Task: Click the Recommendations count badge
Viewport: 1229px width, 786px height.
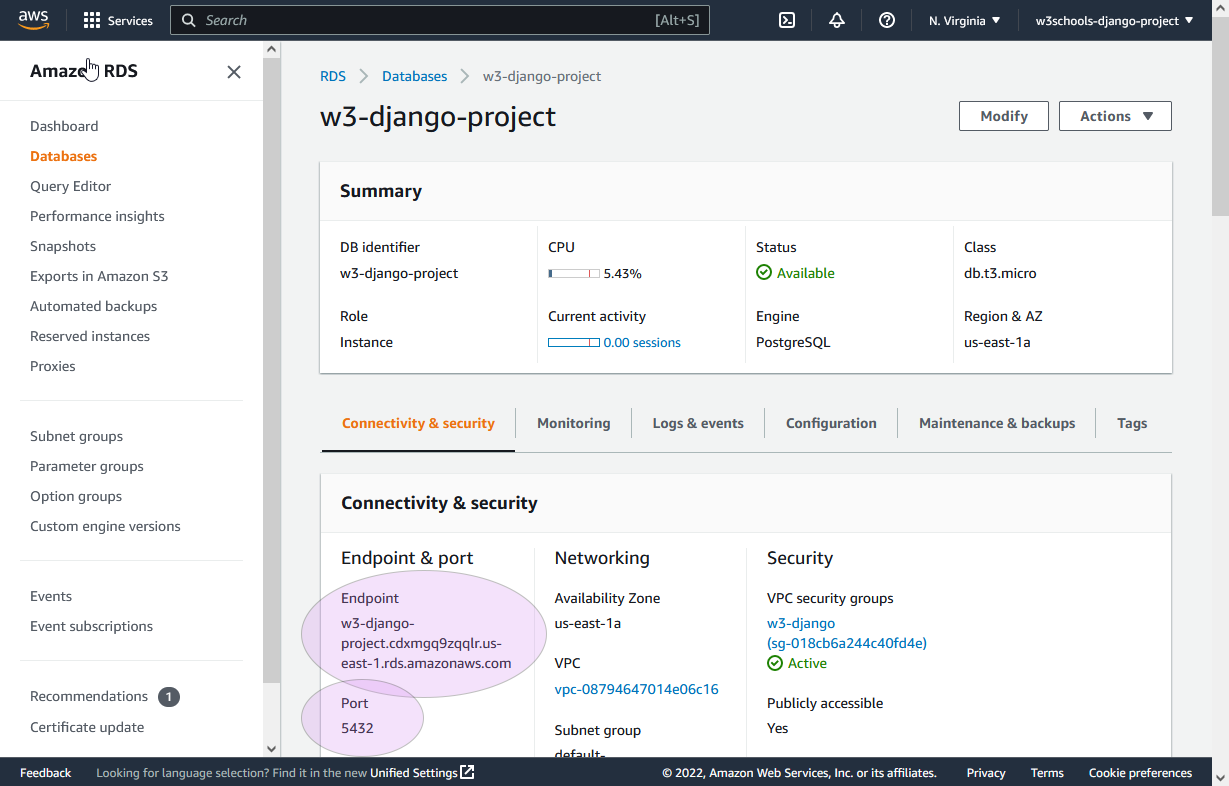Action: (169, 697)
